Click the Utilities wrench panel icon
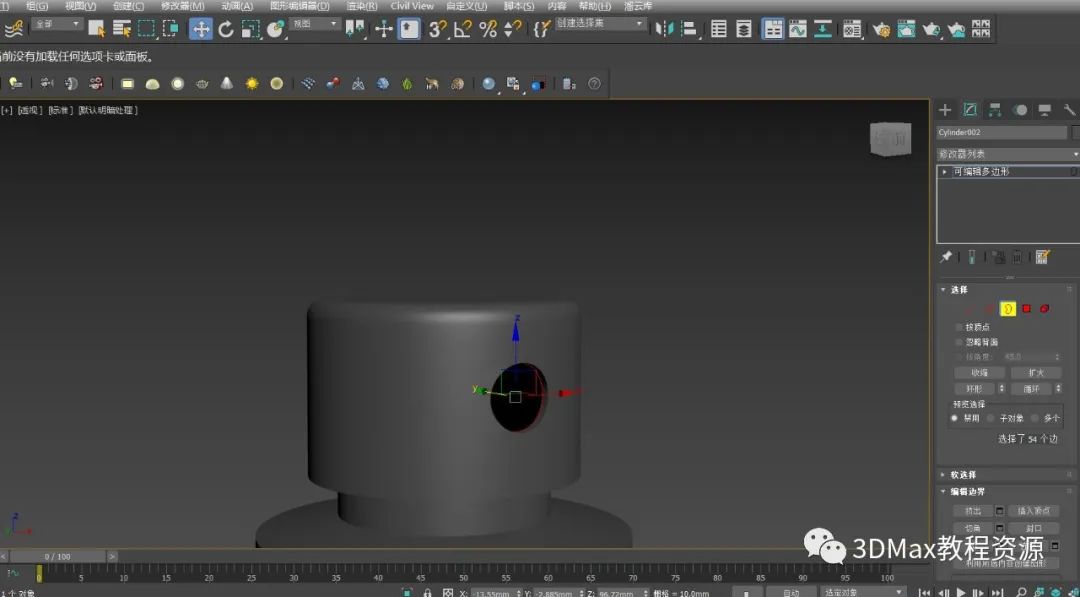Image resolution: width=1080 pixels, height=597 pixels. tap(1069, 110)
